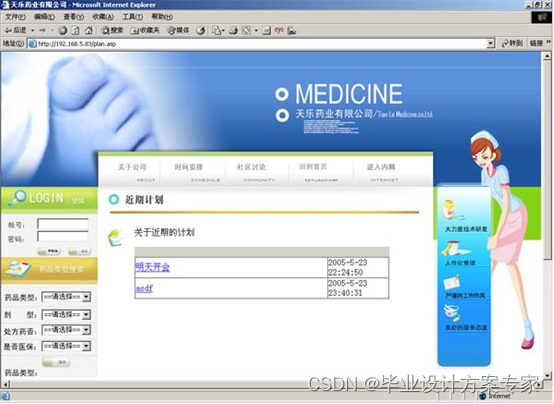Click the History icon in toolbar

(201, 30)
